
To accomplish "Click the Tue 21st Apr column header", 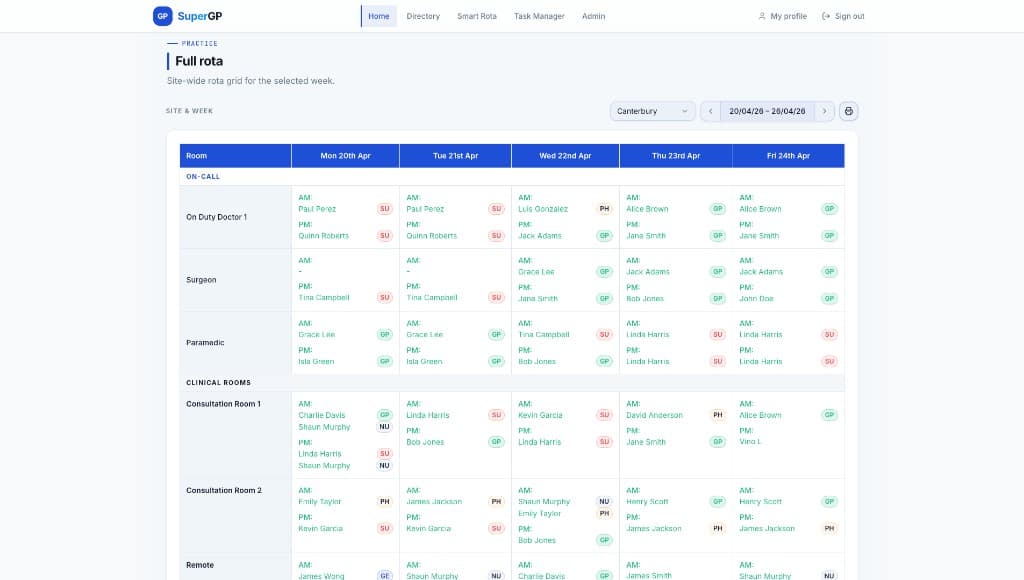I will click(x=455, y=156).
